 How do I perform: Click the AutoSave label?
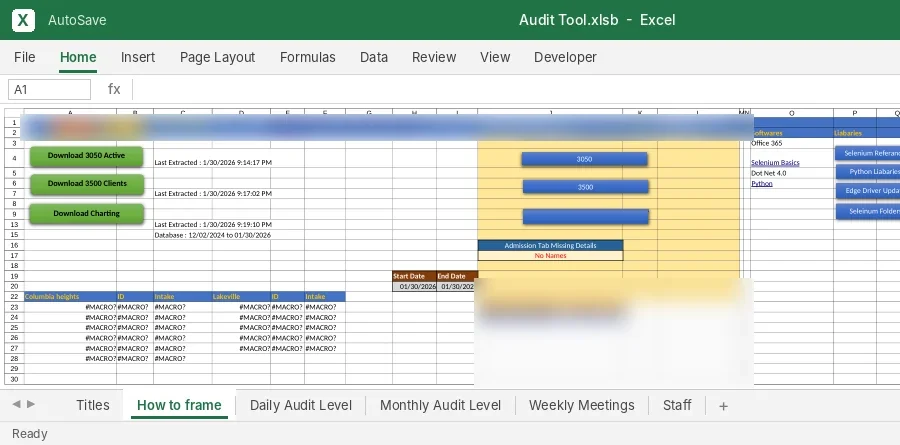tap(77, 20)
